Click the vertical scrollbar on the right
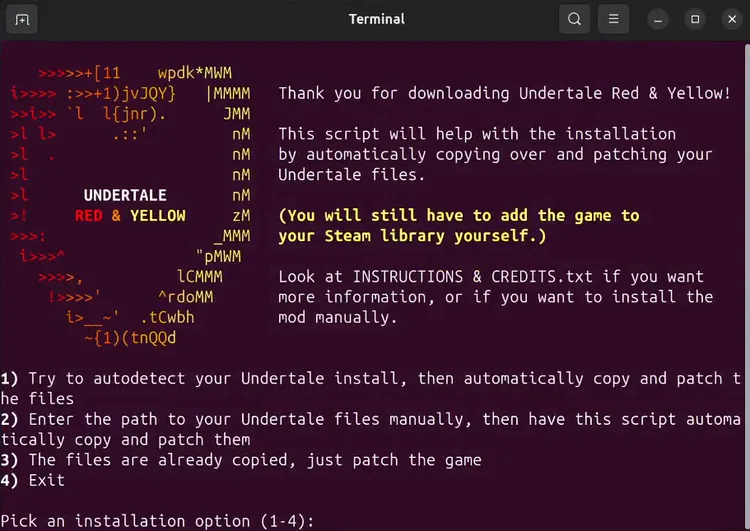The width and height of the screenshot is (750, 531). click(747, 287)
